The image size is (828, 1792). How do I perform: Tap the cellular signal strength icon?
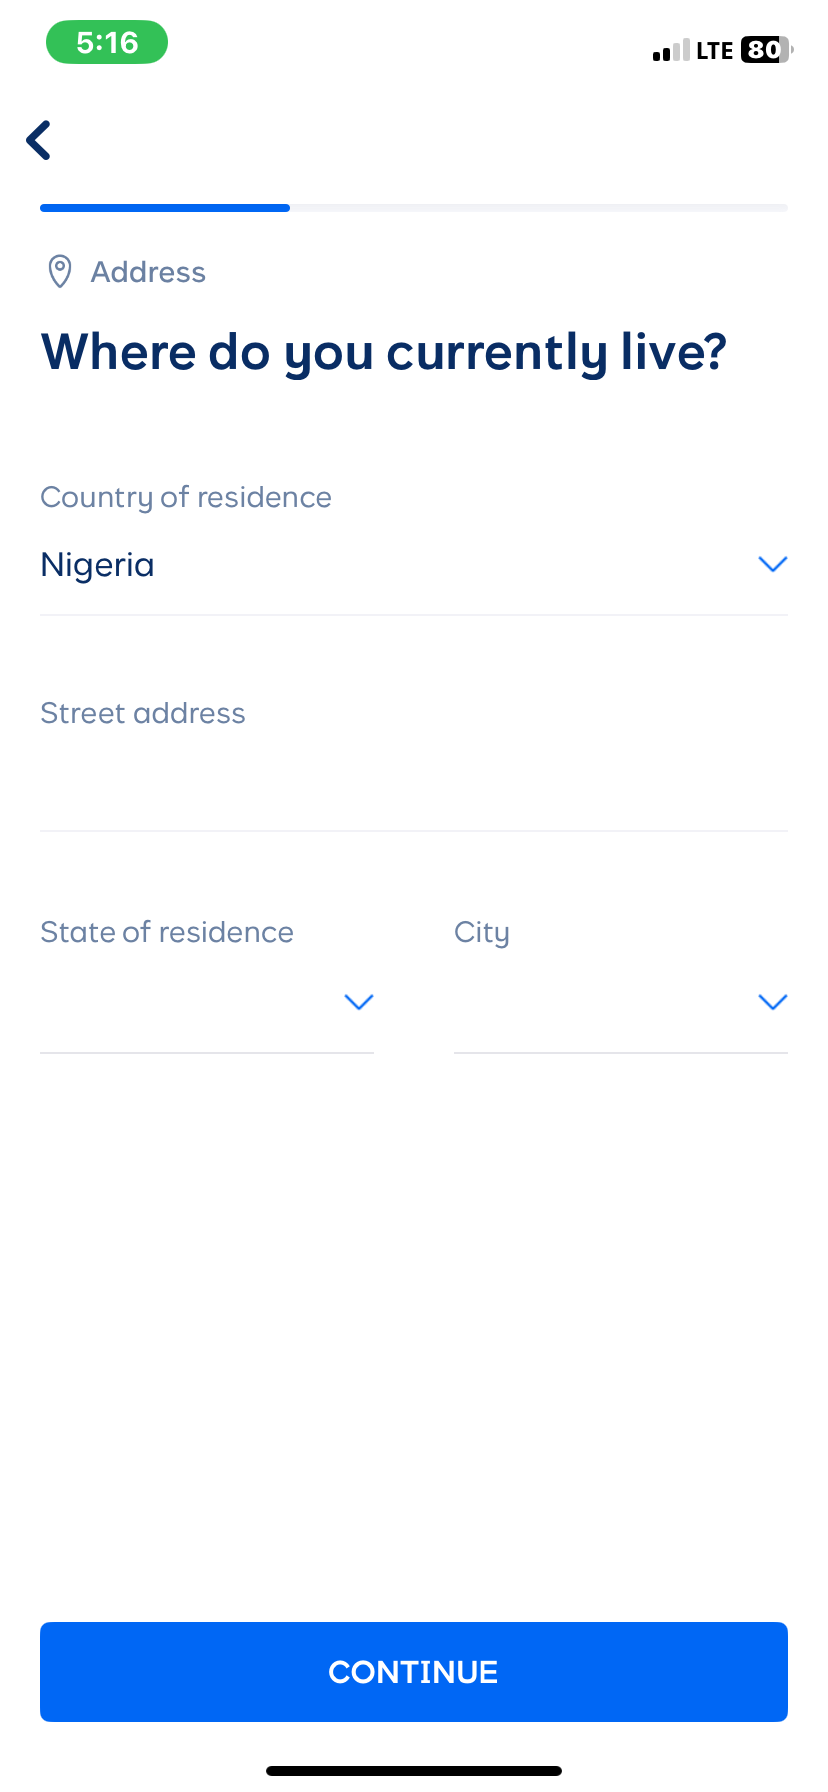671,51
